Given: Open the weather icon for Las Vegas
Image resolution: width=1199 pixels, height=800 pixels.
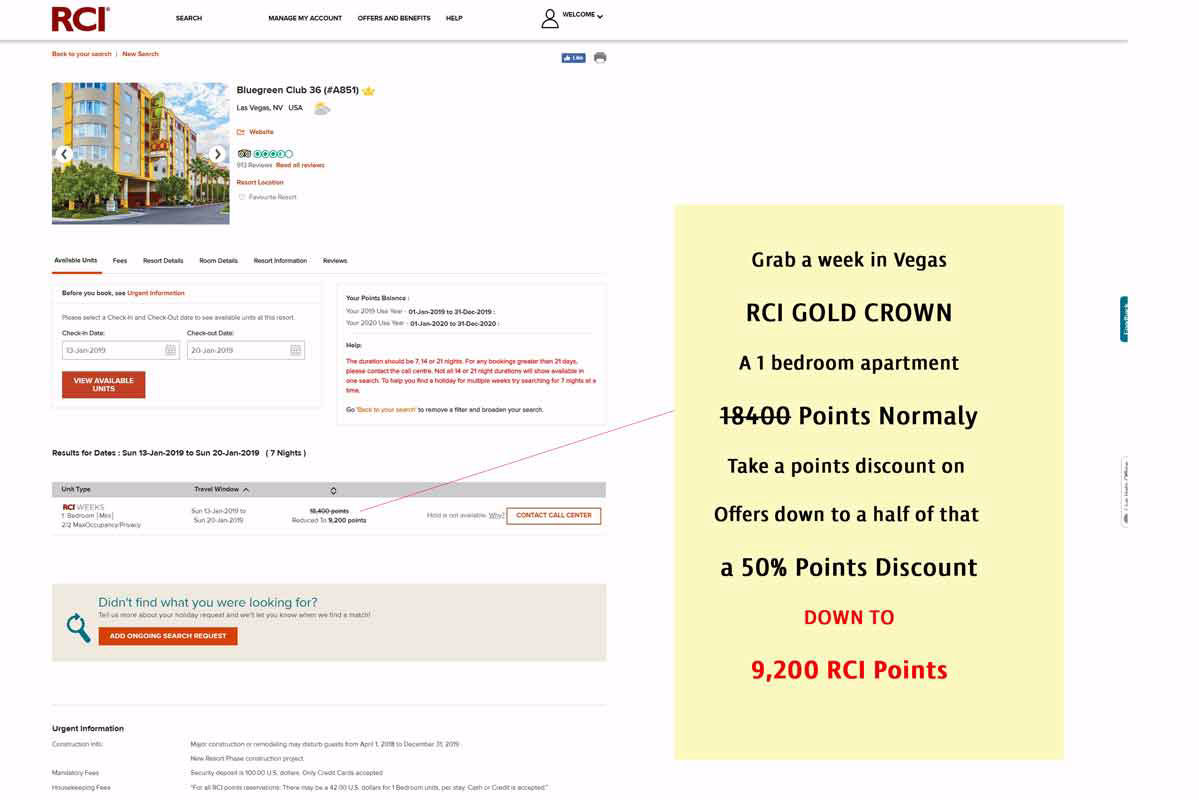Looking at the screenshot, I should [x=322, y=109].
